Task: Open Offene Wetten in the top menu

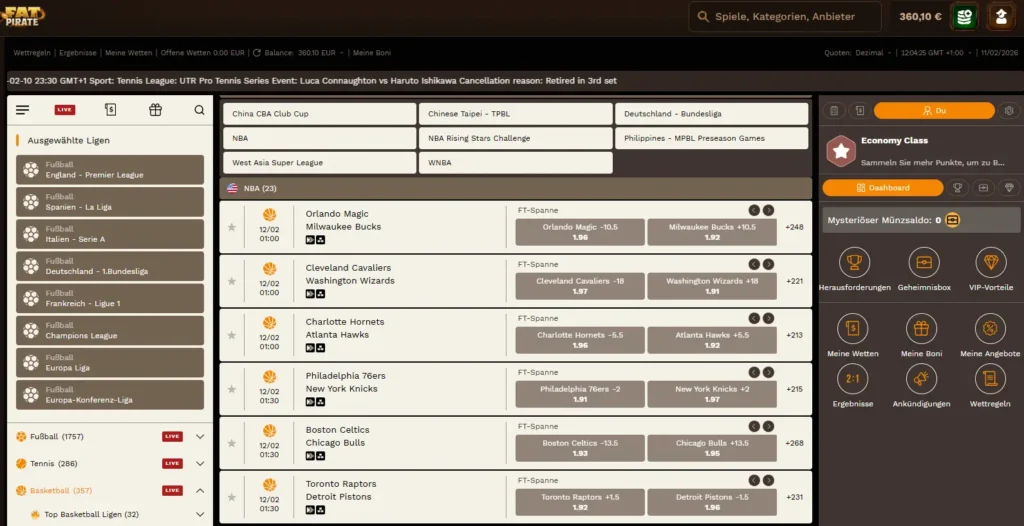Action: (x=202, y=53)
